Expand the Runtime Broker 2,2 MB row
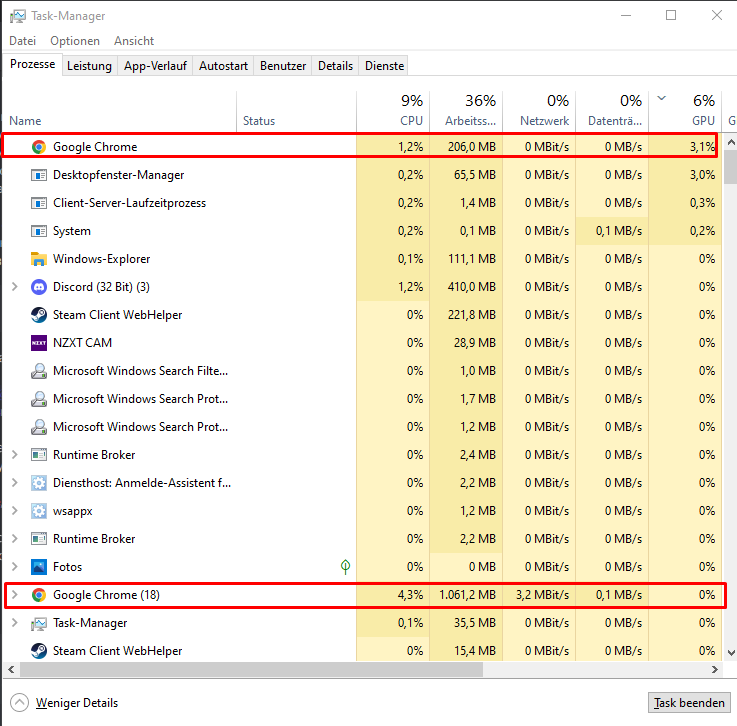Screen dimensions: 737x726 coord(15,539)
